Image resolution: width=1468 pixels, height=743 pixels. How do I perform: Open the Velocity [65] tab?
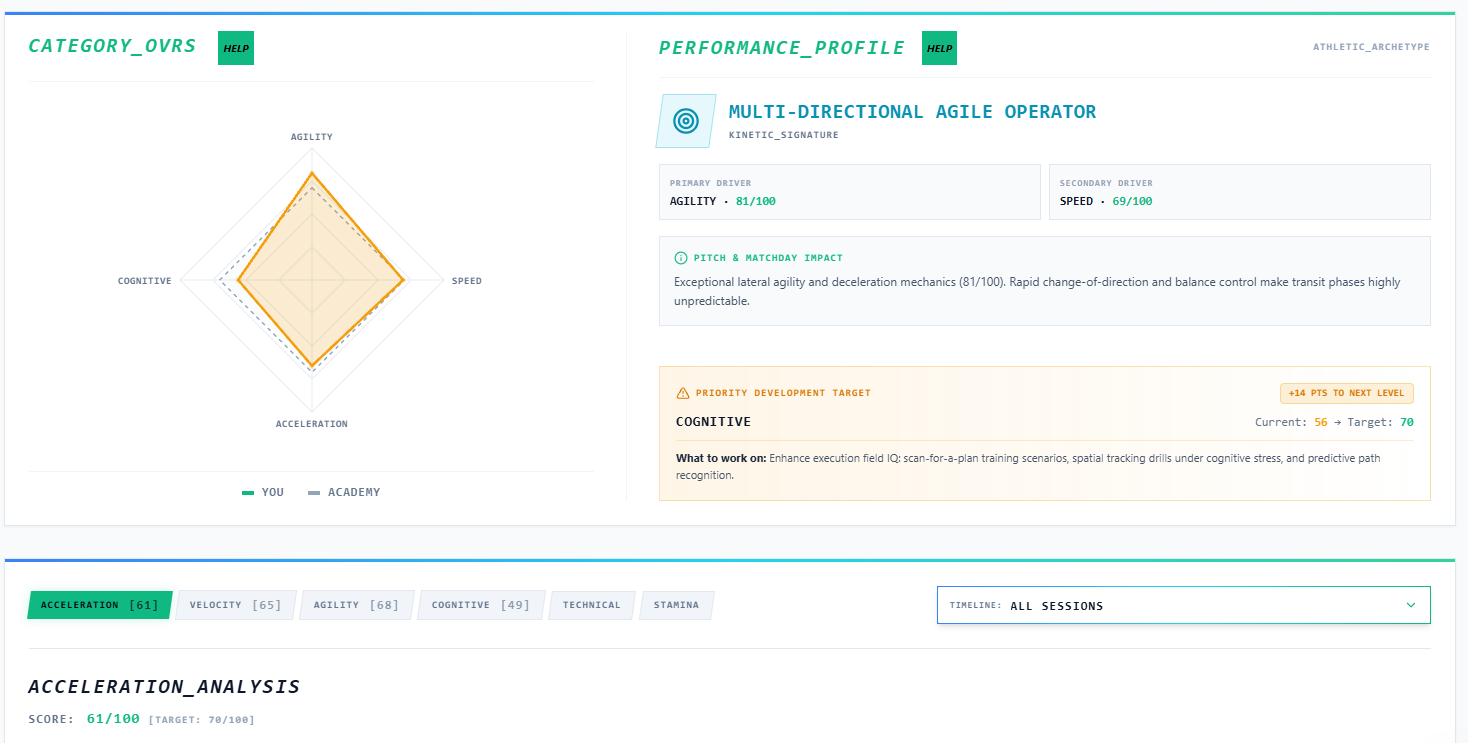tap(236, 605)
